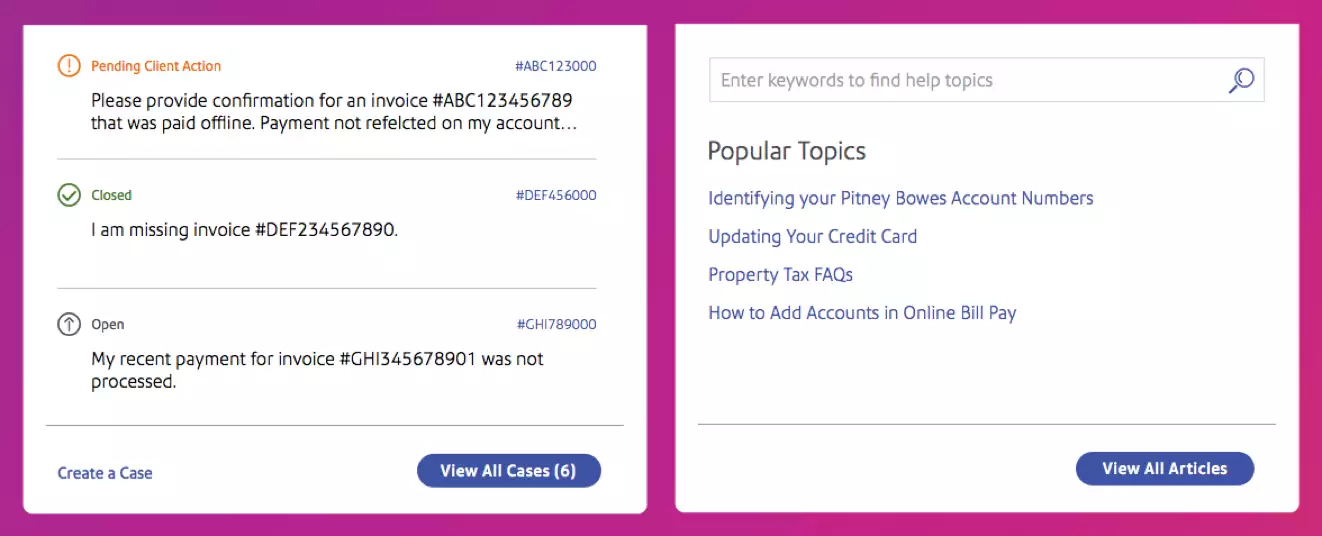Click the magnifying glass search icon
This screenshot has width=1322, height=536.
pyautogui.click(x=1241, y=80)
